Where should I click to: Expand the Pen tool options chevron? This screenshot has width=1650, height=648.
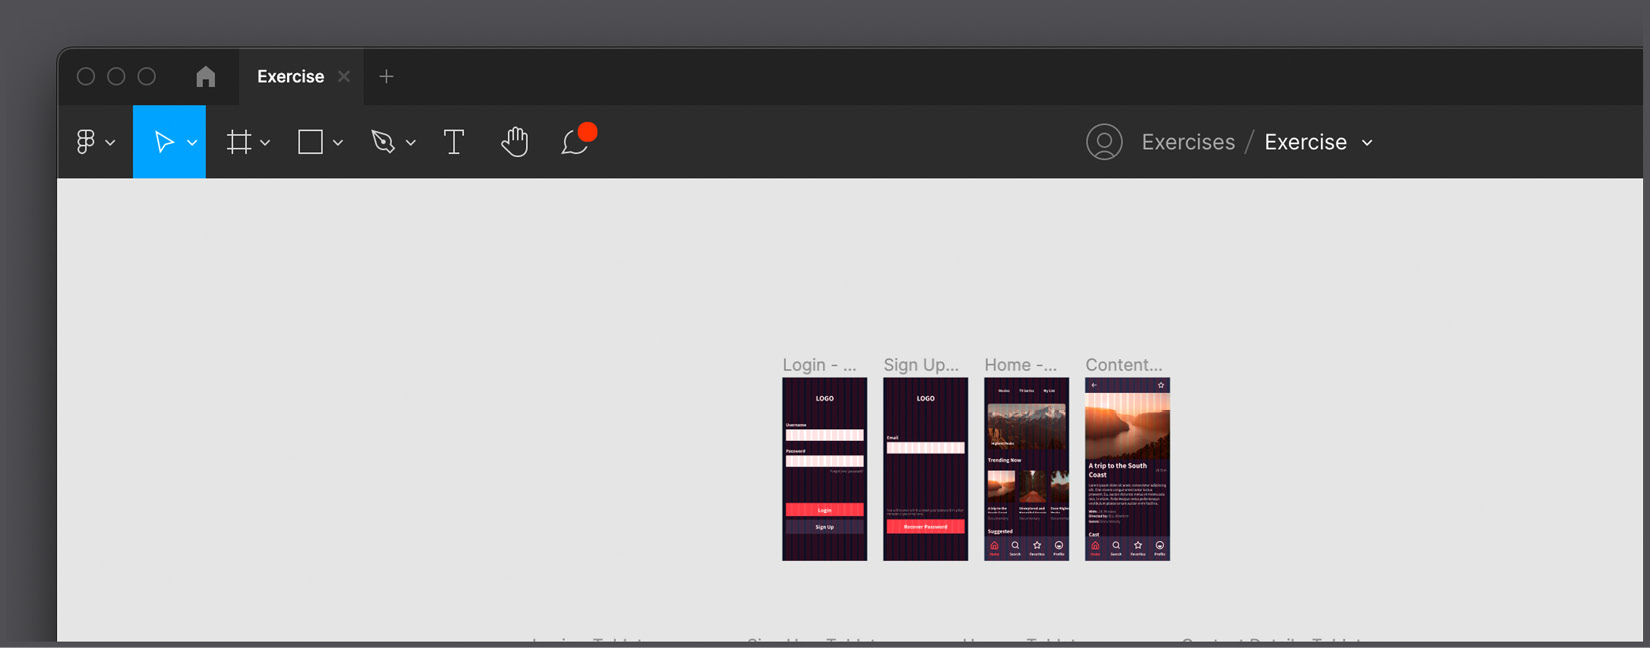point(410,143)
